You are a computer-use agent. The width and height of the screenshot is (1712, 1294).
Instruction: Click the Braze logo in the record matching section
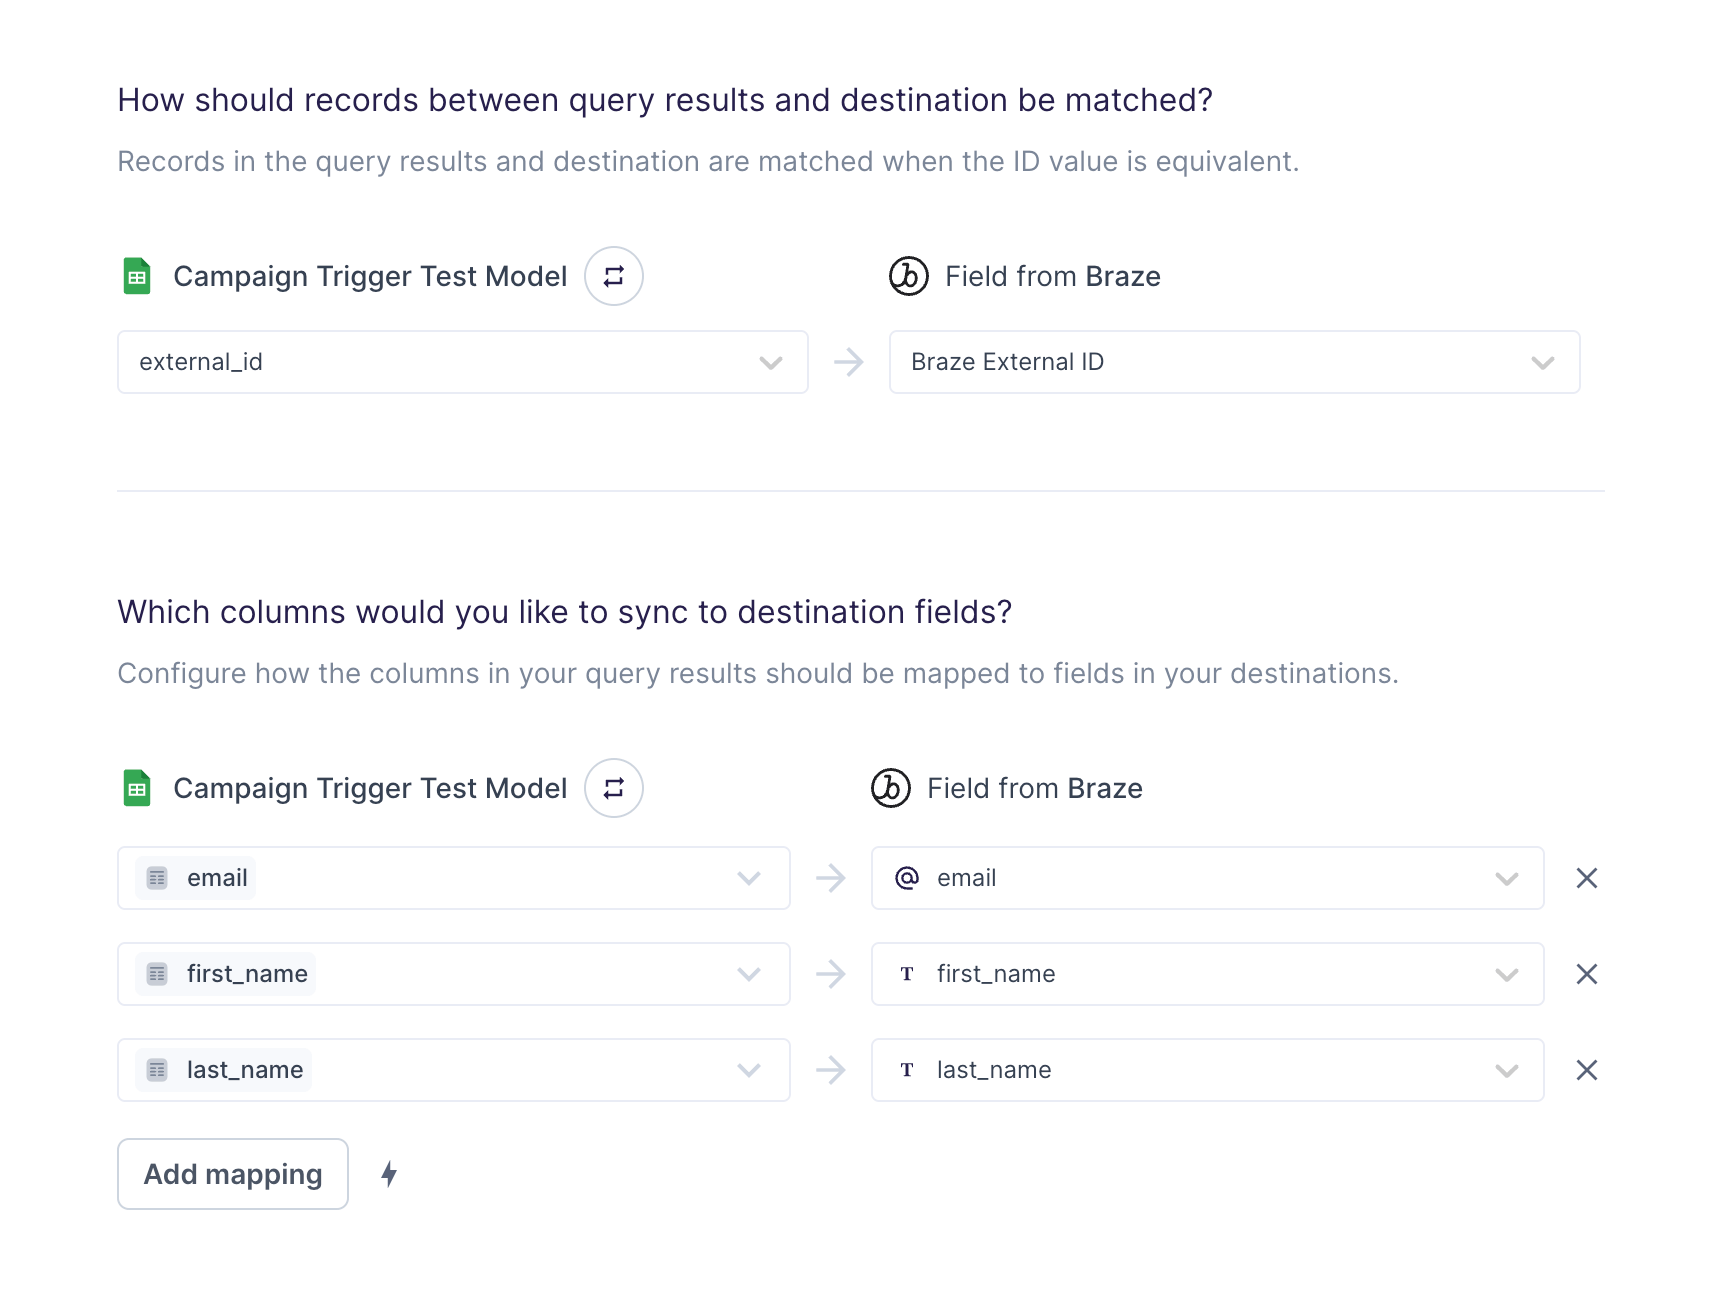point(909,276)
